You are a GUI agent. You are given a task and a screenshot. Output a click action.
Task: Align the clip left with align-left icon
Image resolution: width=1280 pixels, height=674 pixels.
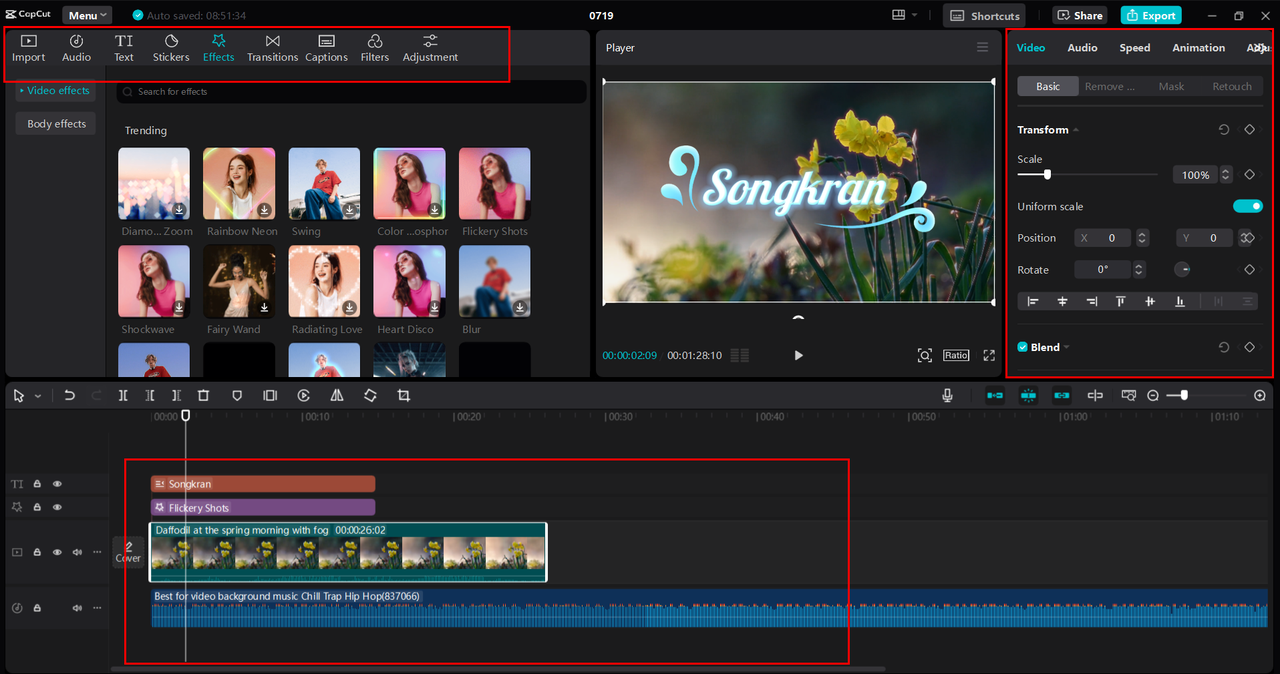click(1033, 301)
